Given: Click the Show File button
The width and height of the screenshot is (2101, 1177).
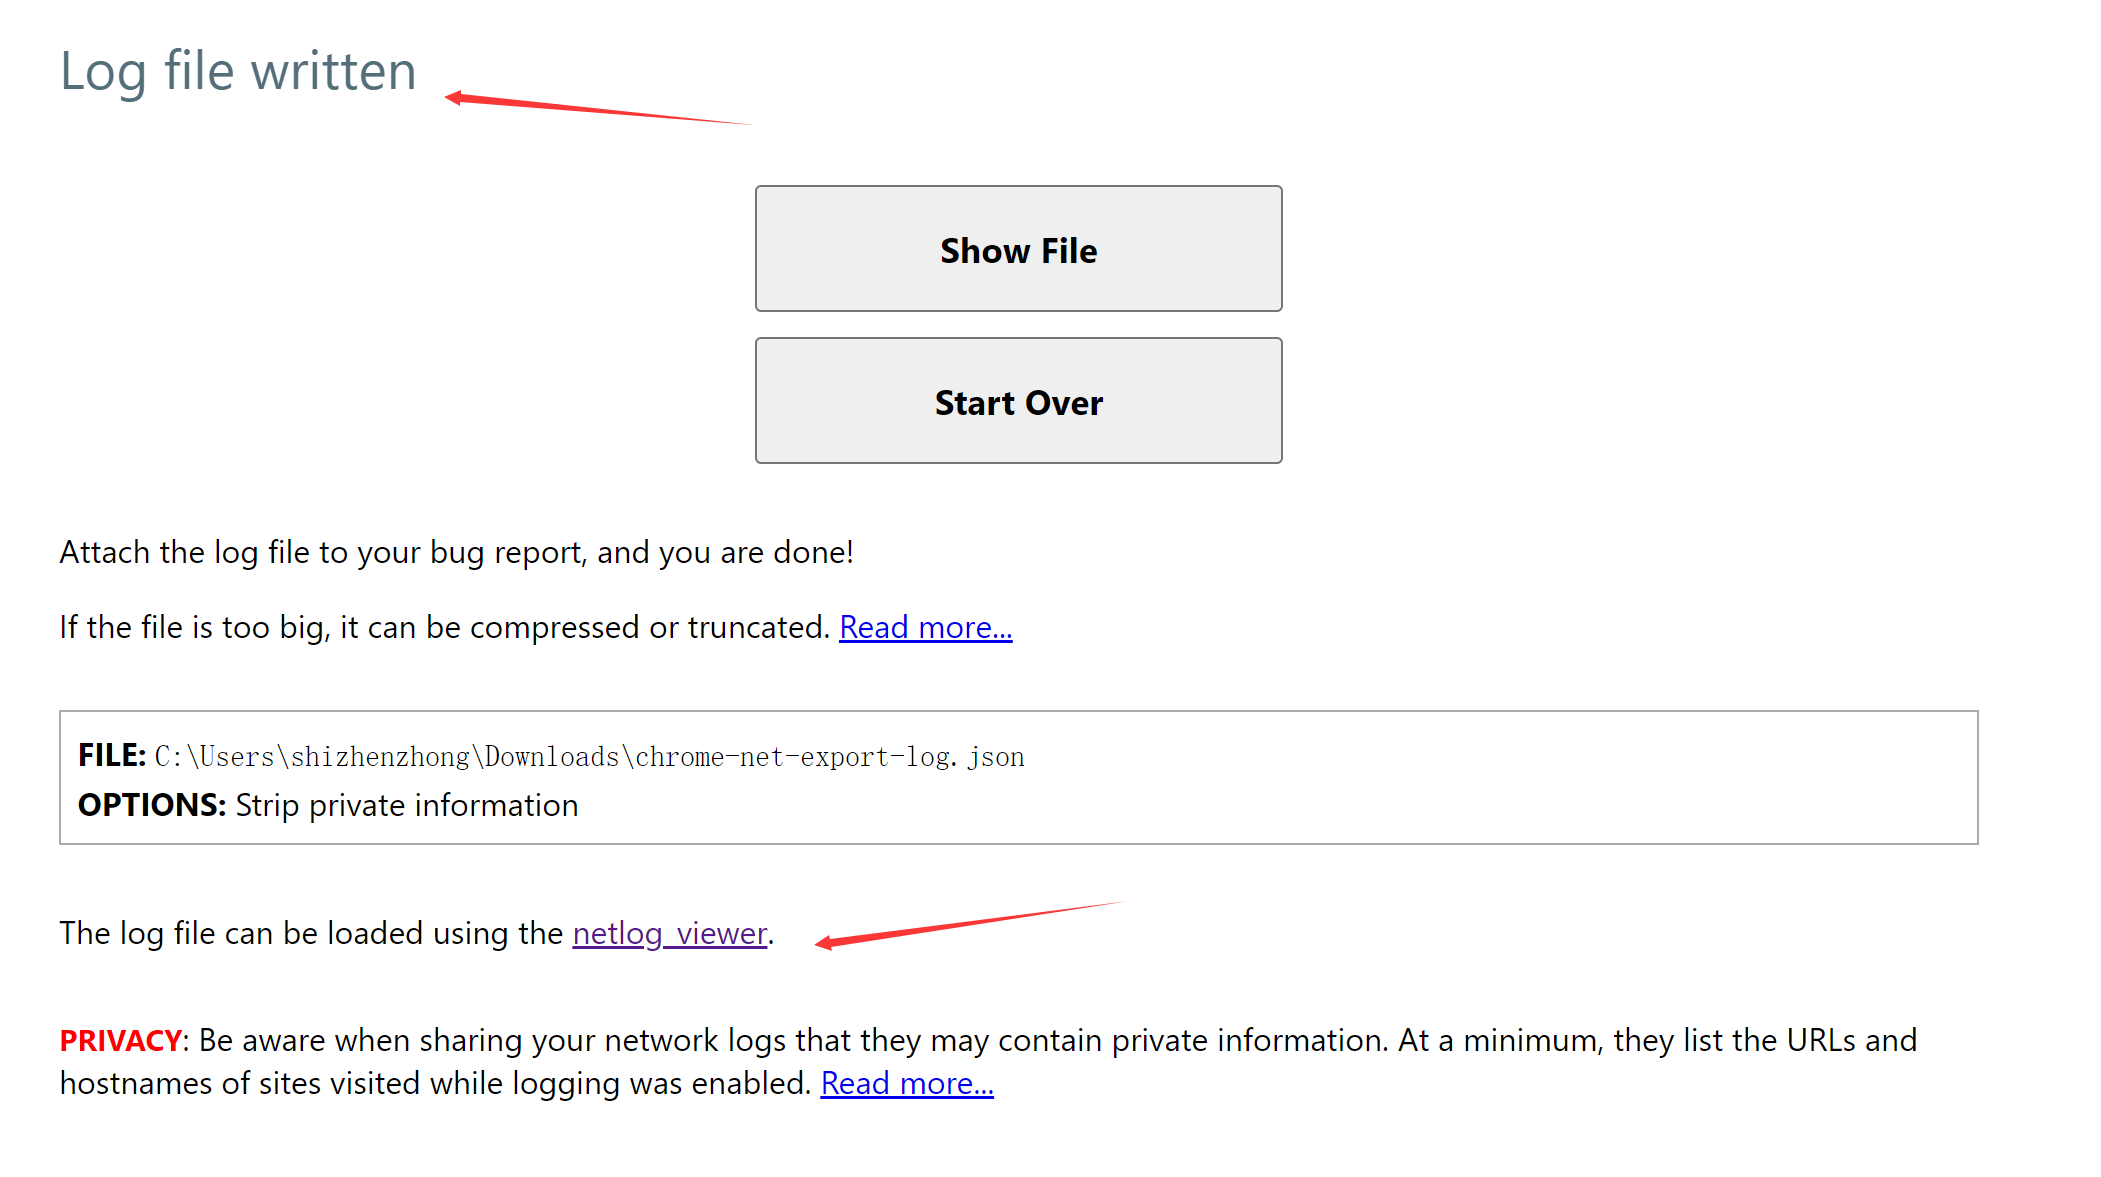Looking at the screenshot, I should (1018, 249).
